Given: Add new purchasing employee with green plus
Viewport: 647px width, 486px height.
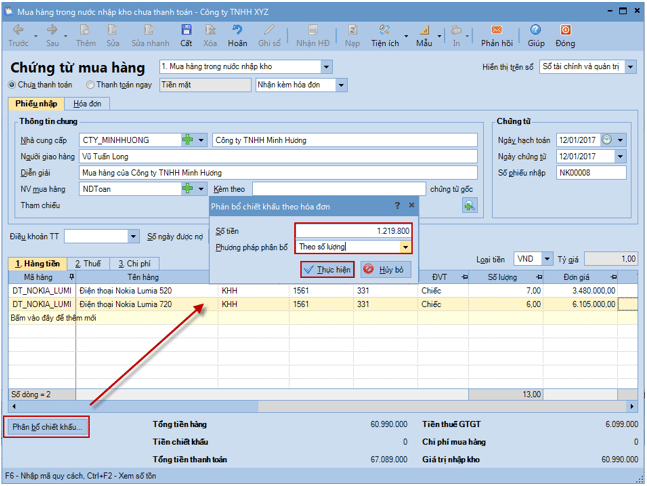Looking at the screenshot, I should click(188, 189).
